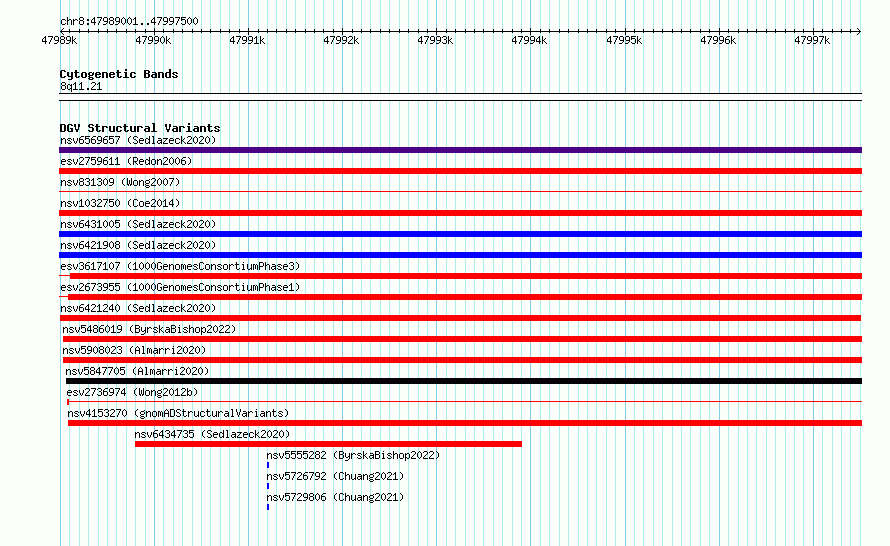Open variant label nsv5908023 (Almarri2020)
Viewport: 890px width, 546px height.
pos(134,350)
